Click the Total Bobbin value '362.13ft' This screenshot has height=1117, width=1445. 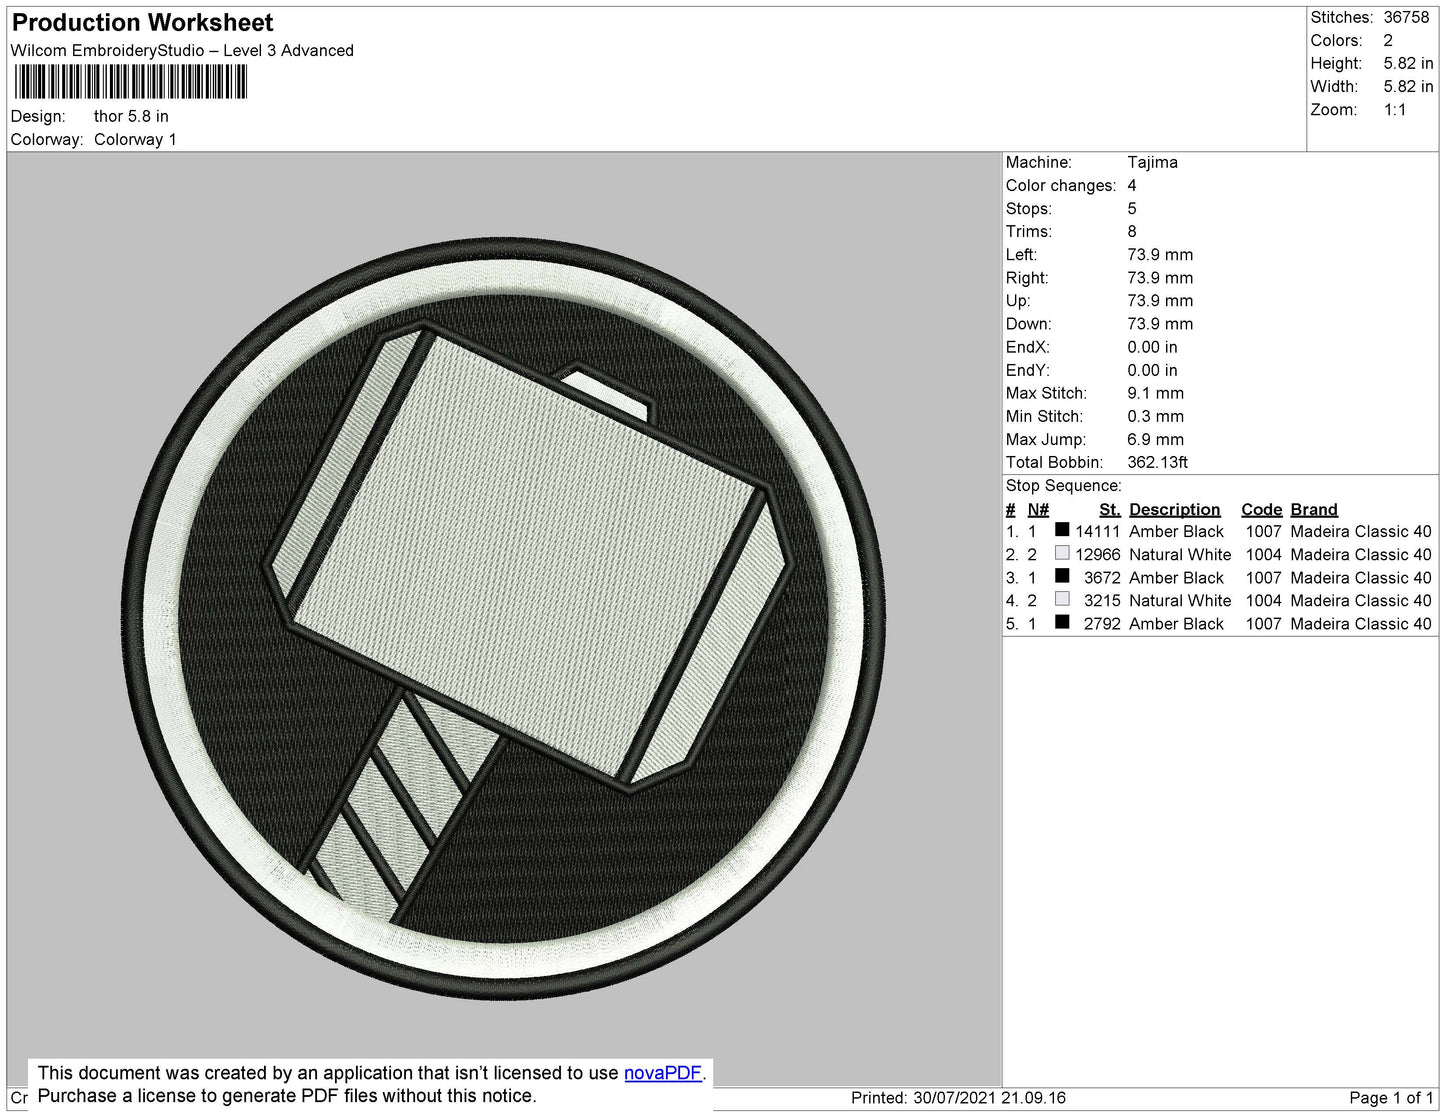point(1157,463)
